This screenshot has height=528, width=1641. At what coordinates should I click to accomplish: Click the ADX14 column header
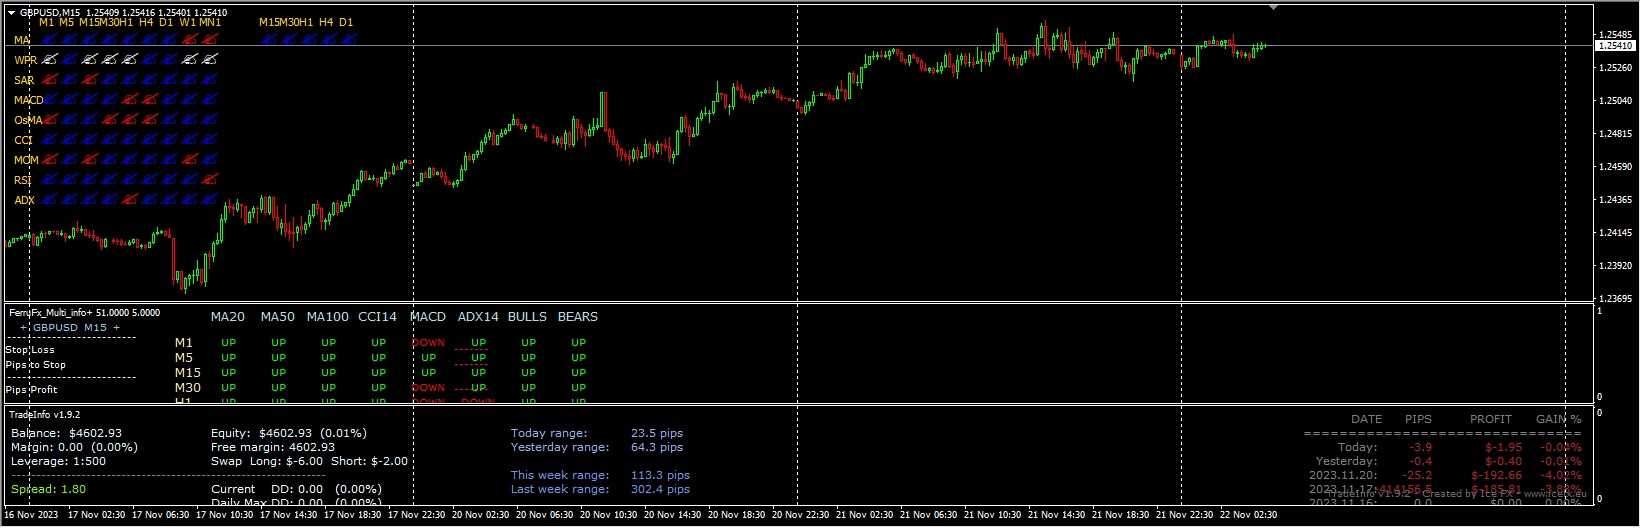coord(478,317)
